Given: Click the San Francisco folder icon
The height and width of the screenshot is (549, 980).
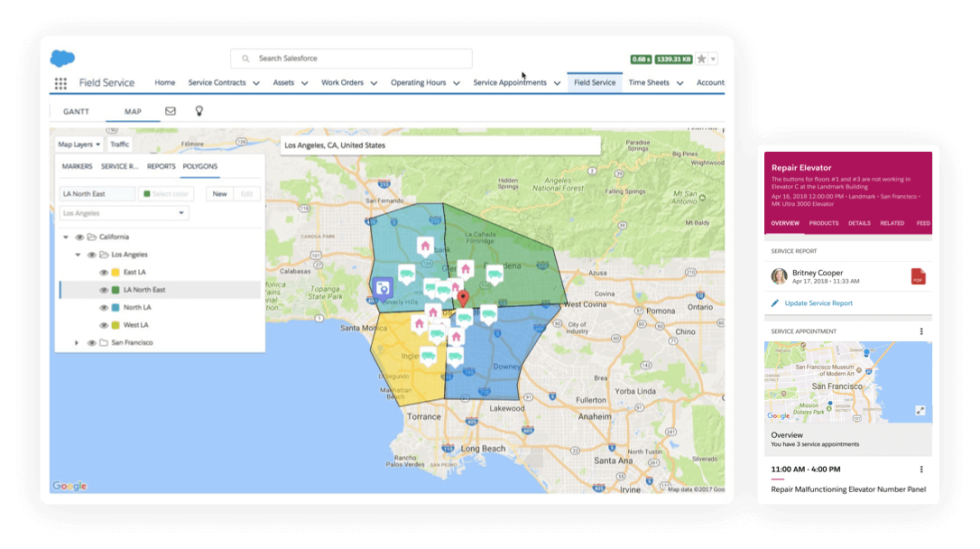Looking at the screenshot, I should 104,343.
